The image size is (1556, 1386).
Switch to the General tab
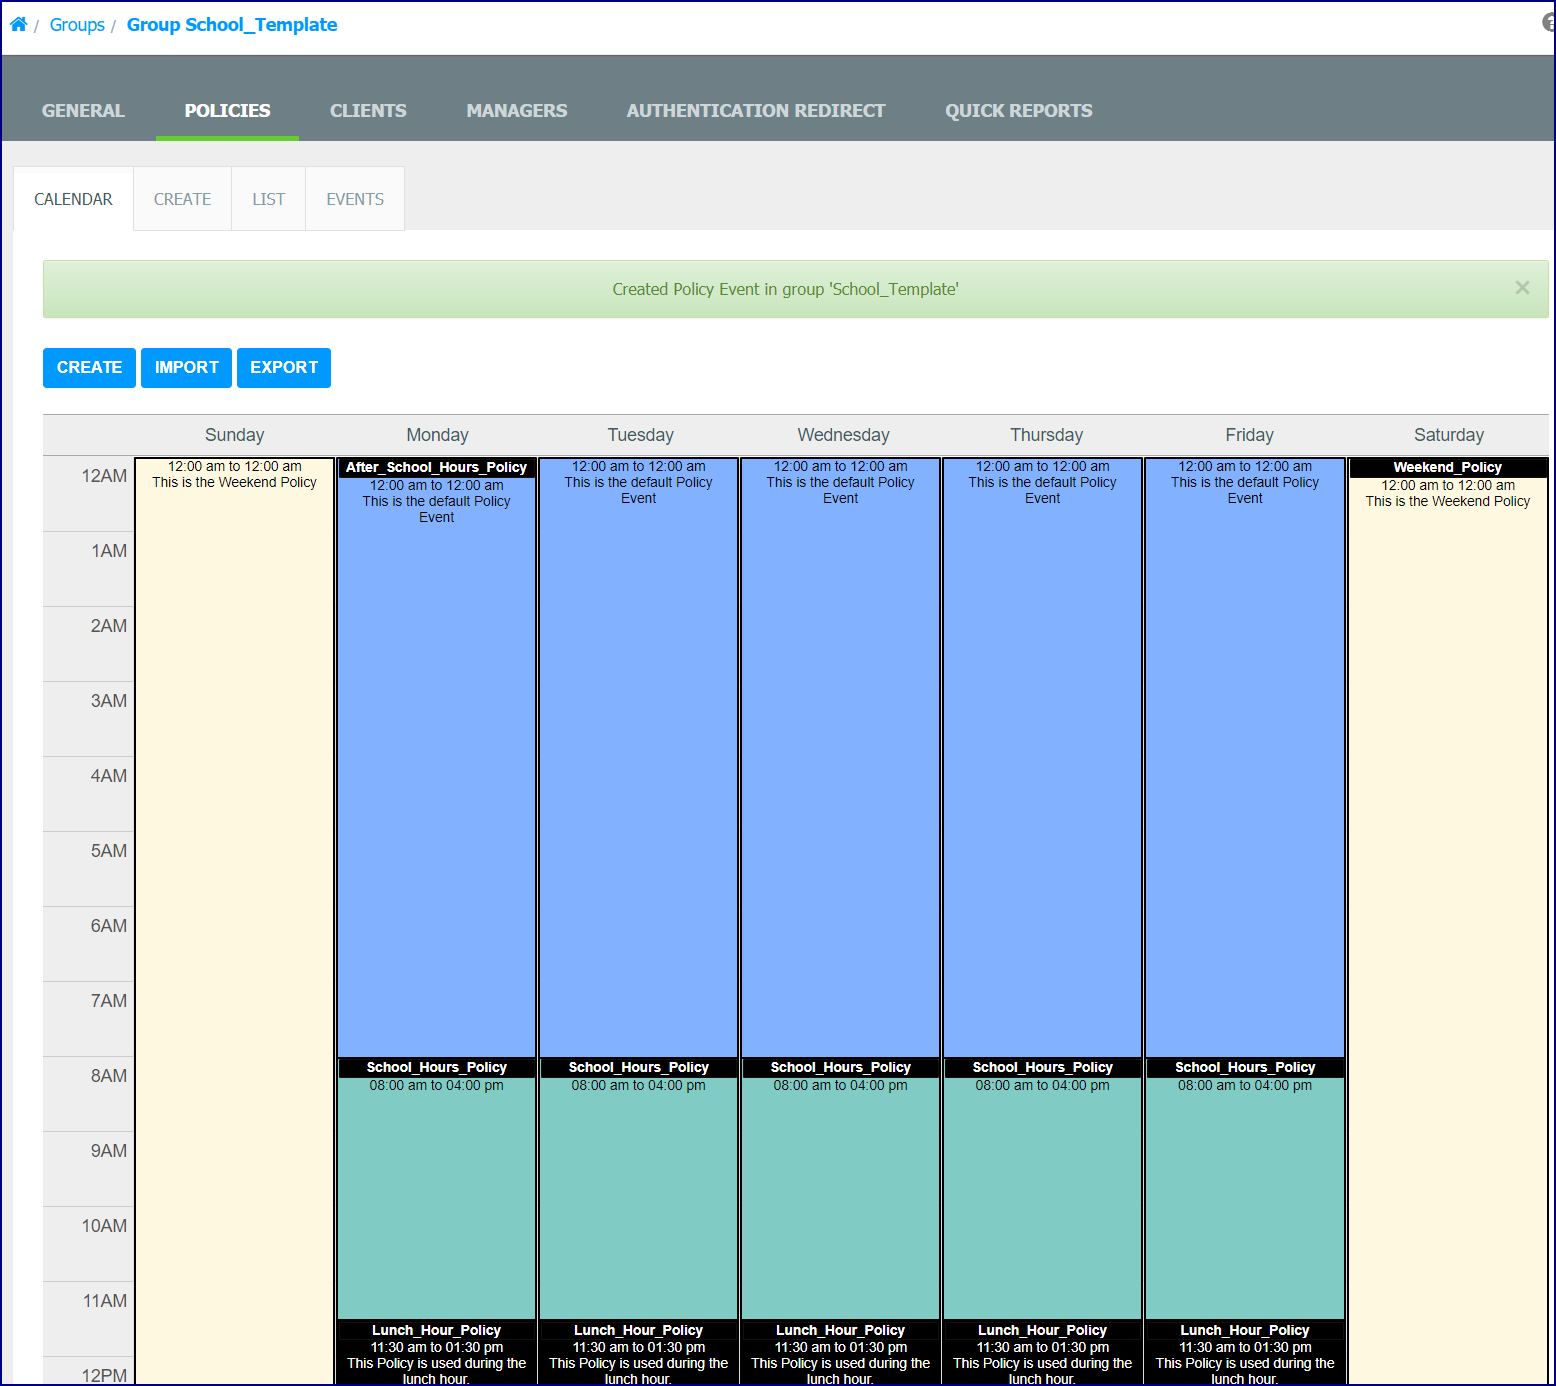pyautogui.click(x=83, y=110)
